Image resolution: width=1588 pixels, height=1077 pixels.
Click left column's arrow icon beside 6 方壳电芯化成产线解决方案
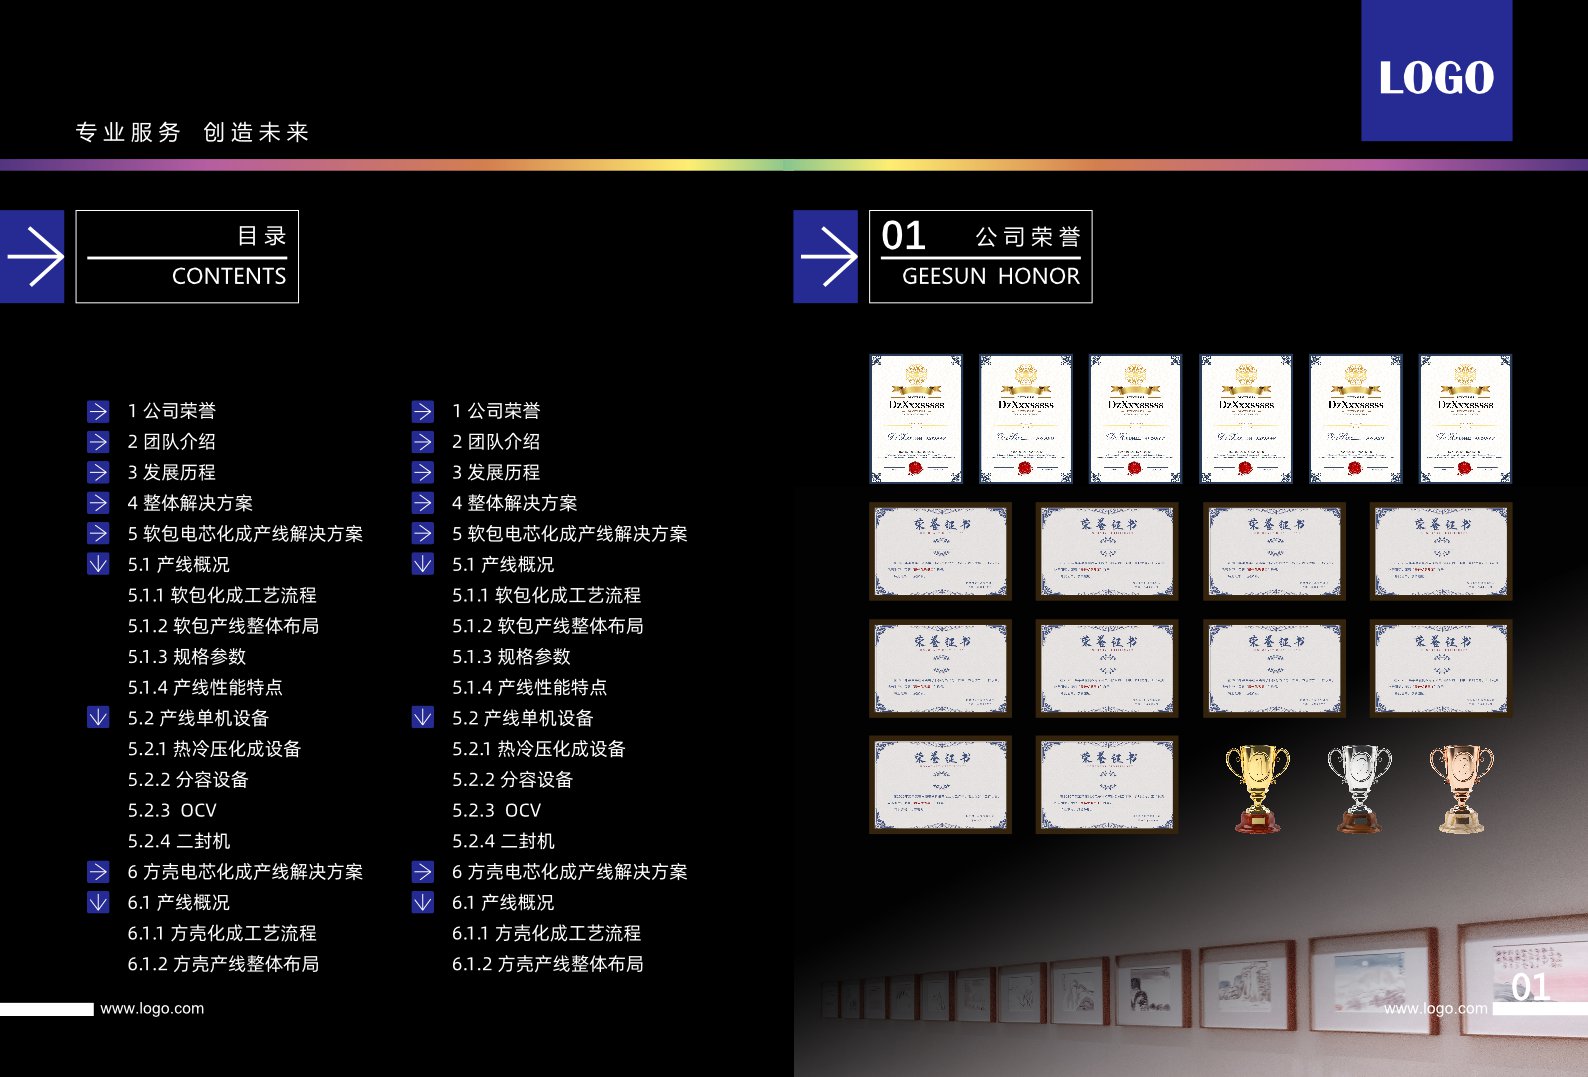tap(98, 872)
